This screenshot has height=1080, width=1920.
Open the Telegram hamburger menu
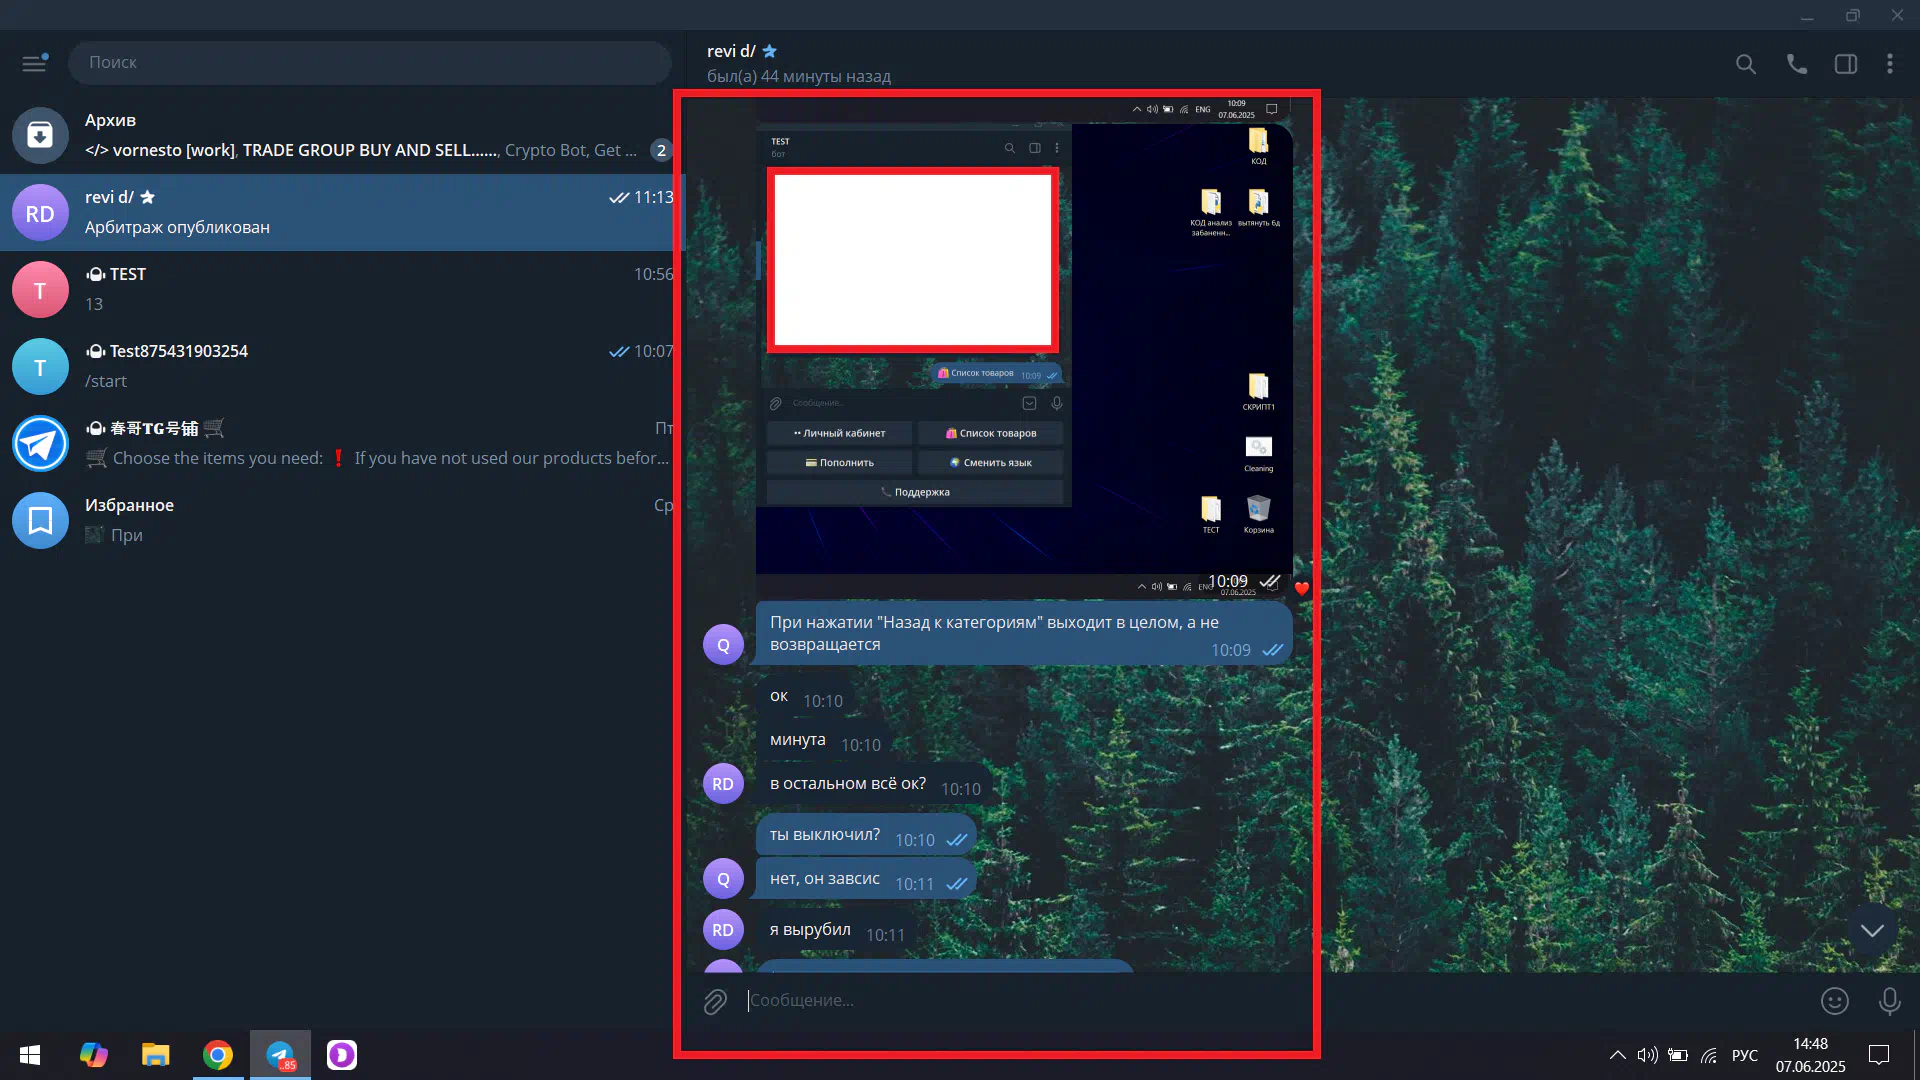(34, 62)
